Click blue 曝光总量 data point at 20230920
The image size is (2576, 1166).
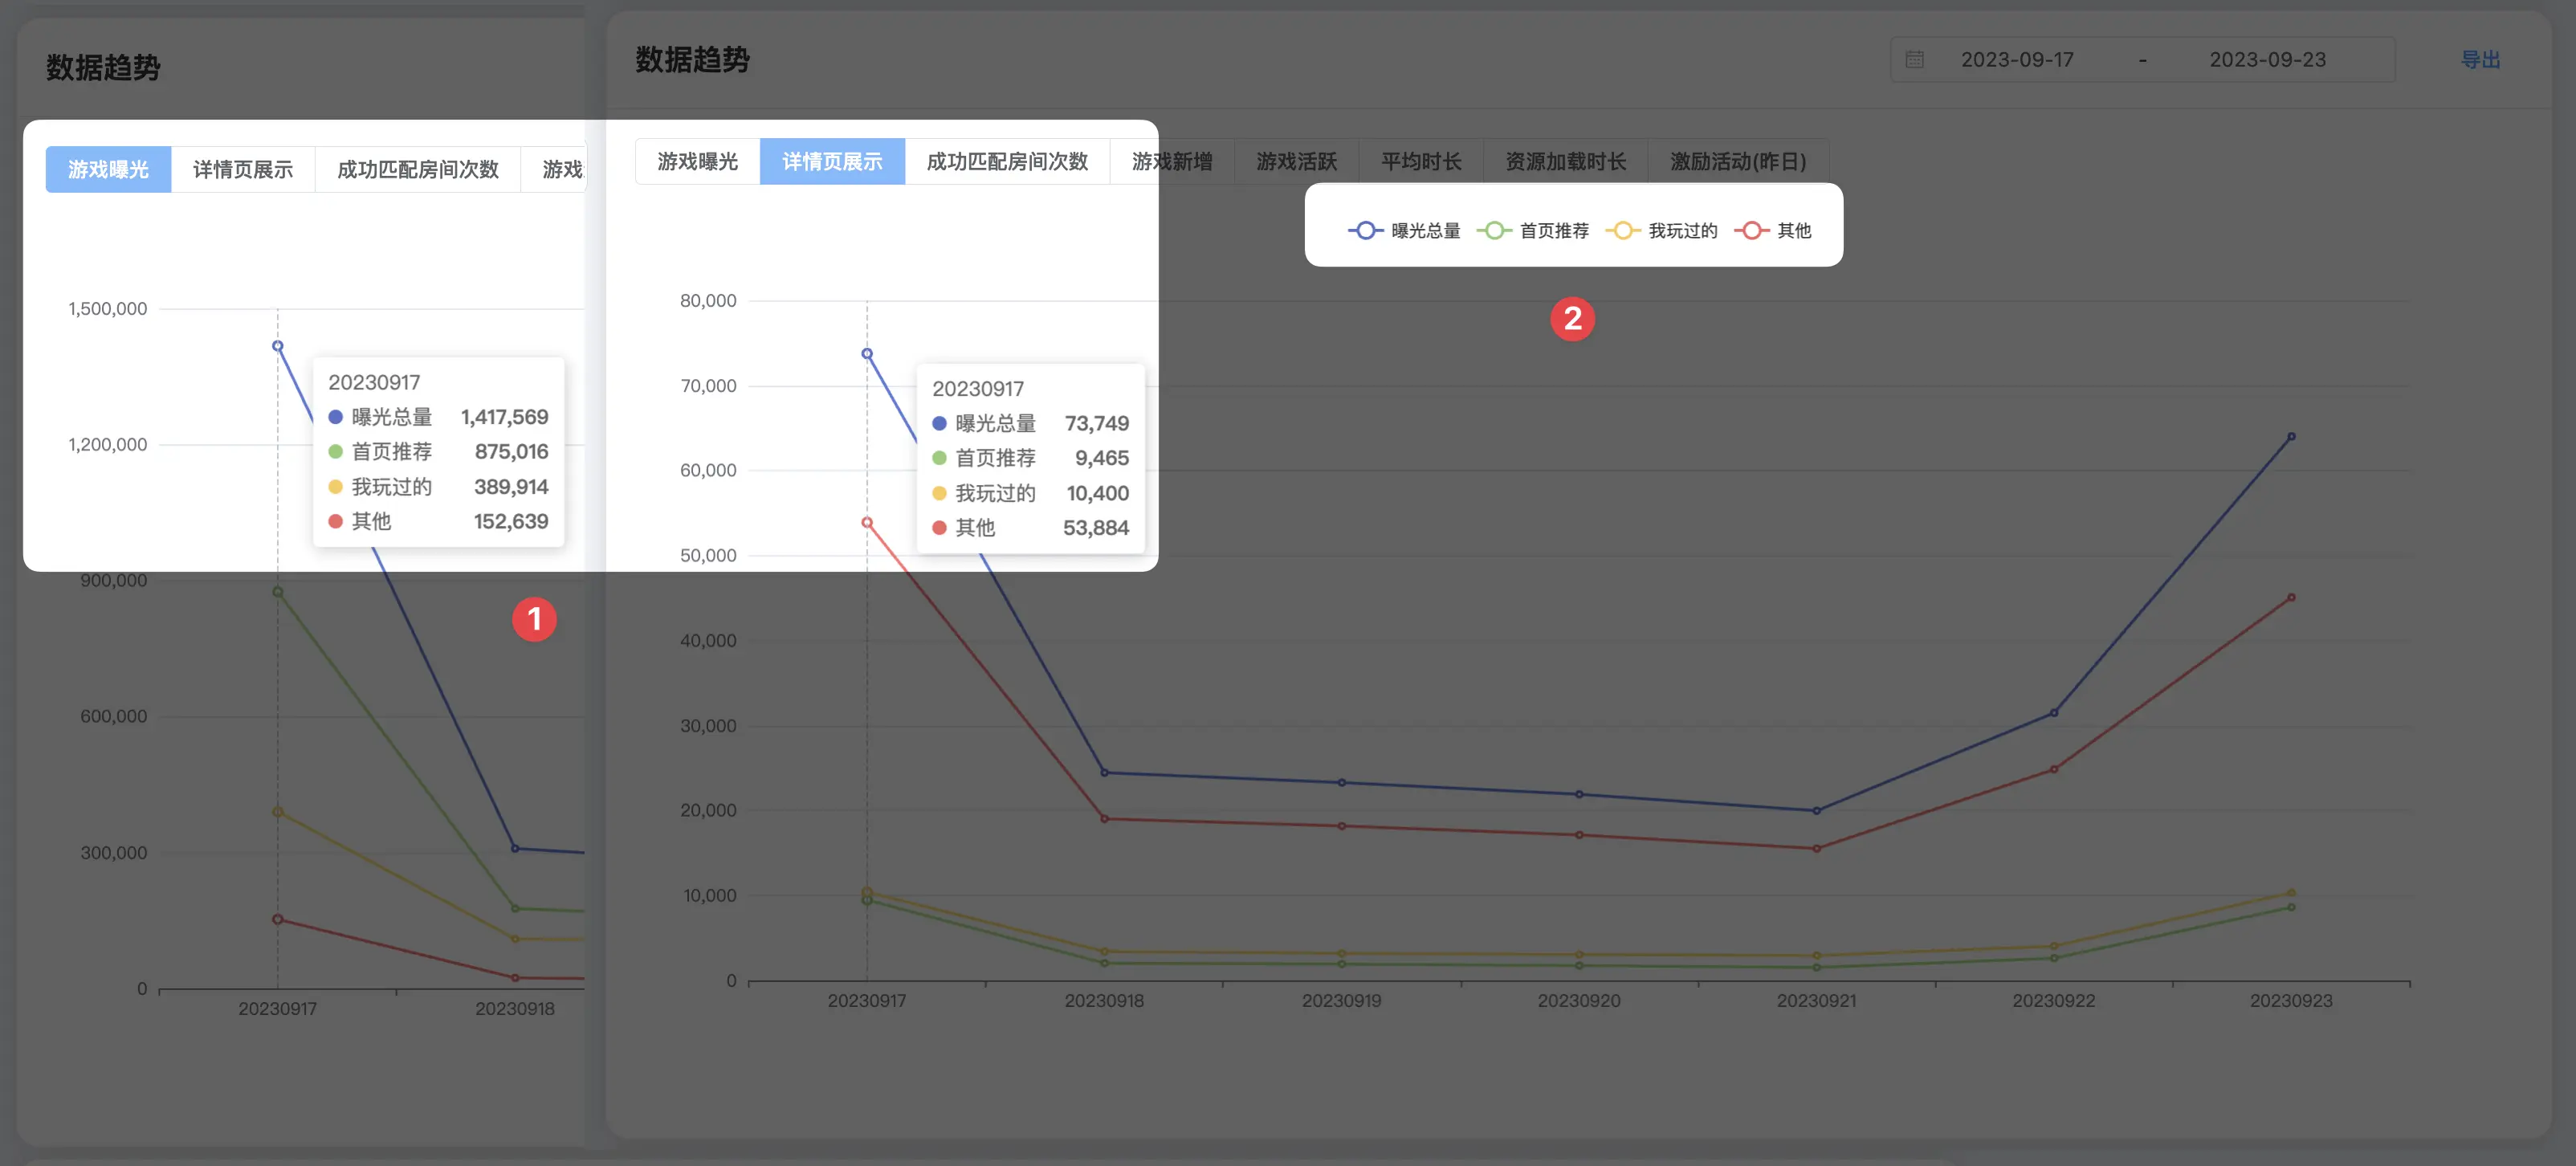click(1579, 795)
